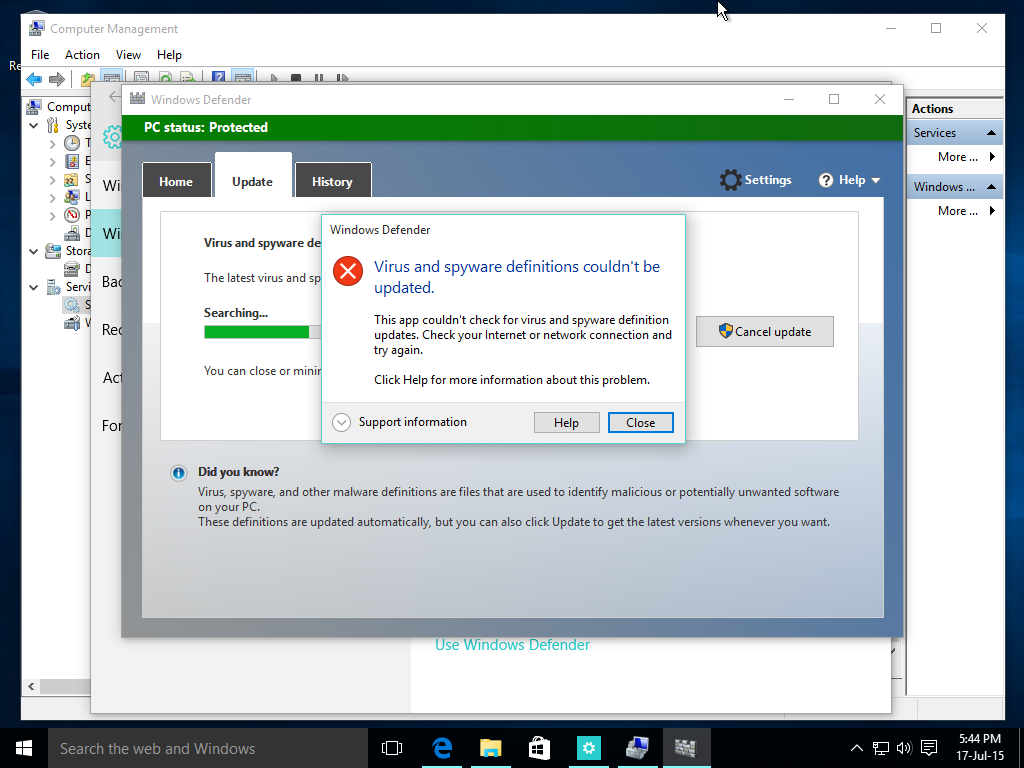Screen dimensions: 1024x768
Task: Open File Explorer from the taskbar
Action: coord(490,747)
